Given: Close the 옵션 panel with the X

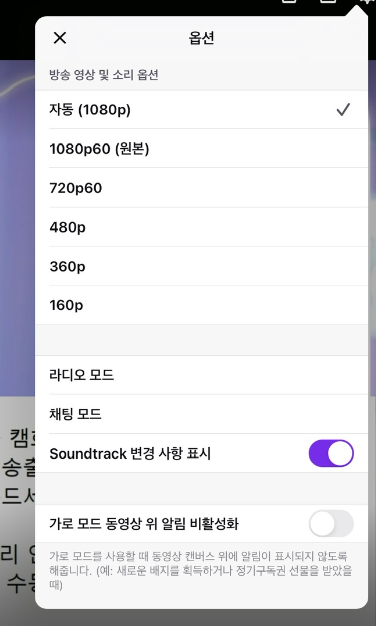Looking at the screenshot, I should tap(60, 38).
